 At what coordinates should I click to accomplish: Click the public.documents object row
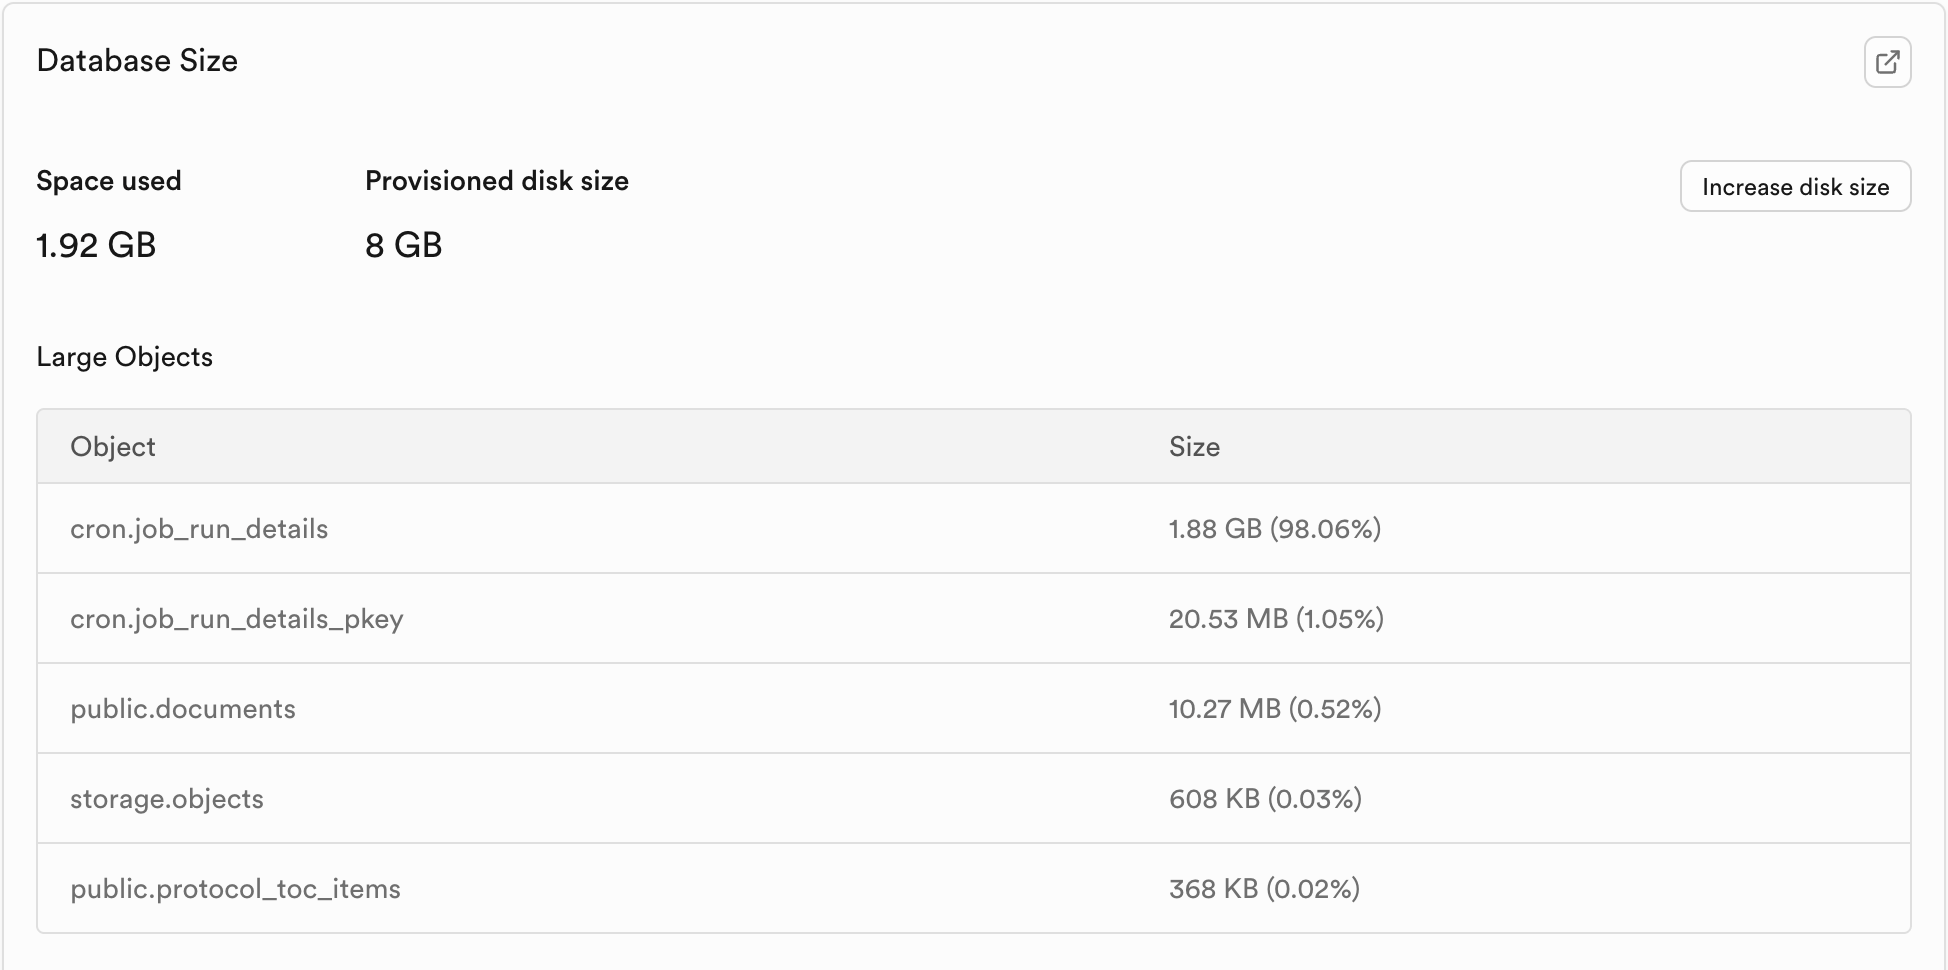pos(183,709)
